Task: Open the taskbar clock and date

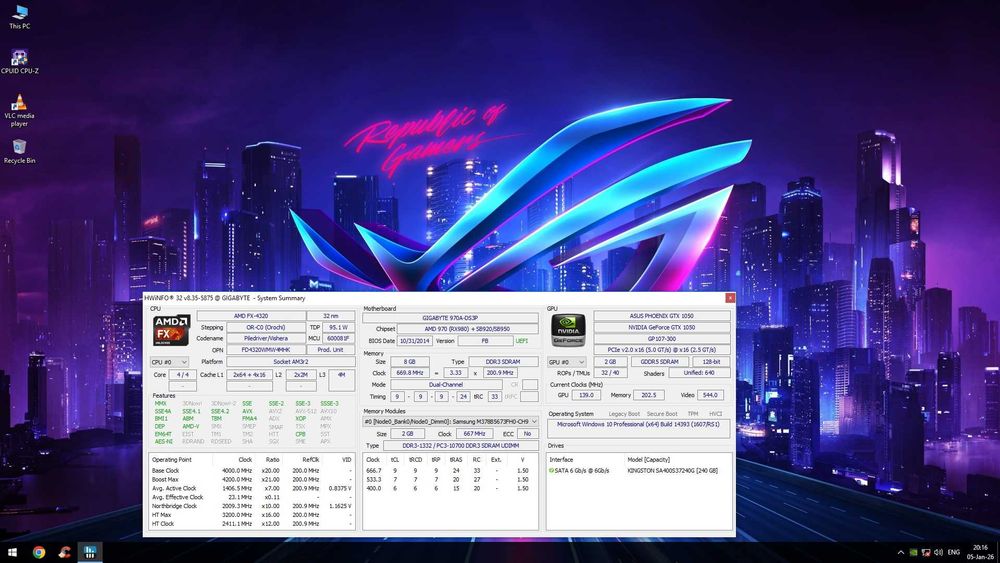Action: click(x=981, y=552)
